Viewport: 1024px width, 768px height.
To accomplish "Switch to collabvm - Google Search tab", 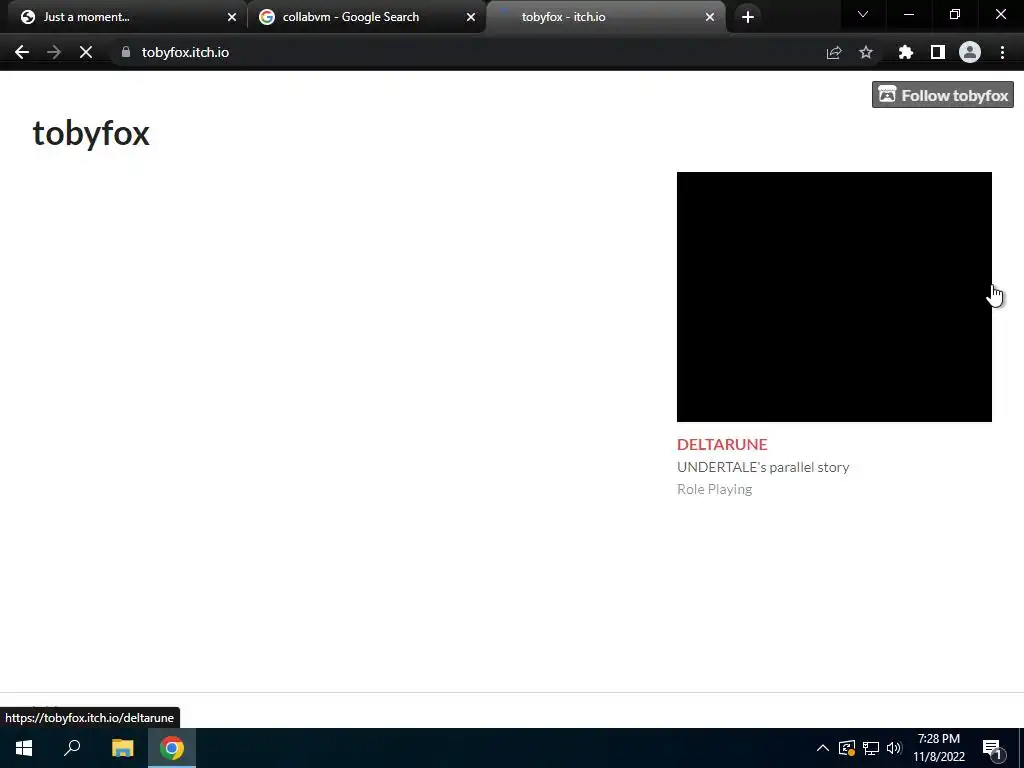I will click(367, 17).
